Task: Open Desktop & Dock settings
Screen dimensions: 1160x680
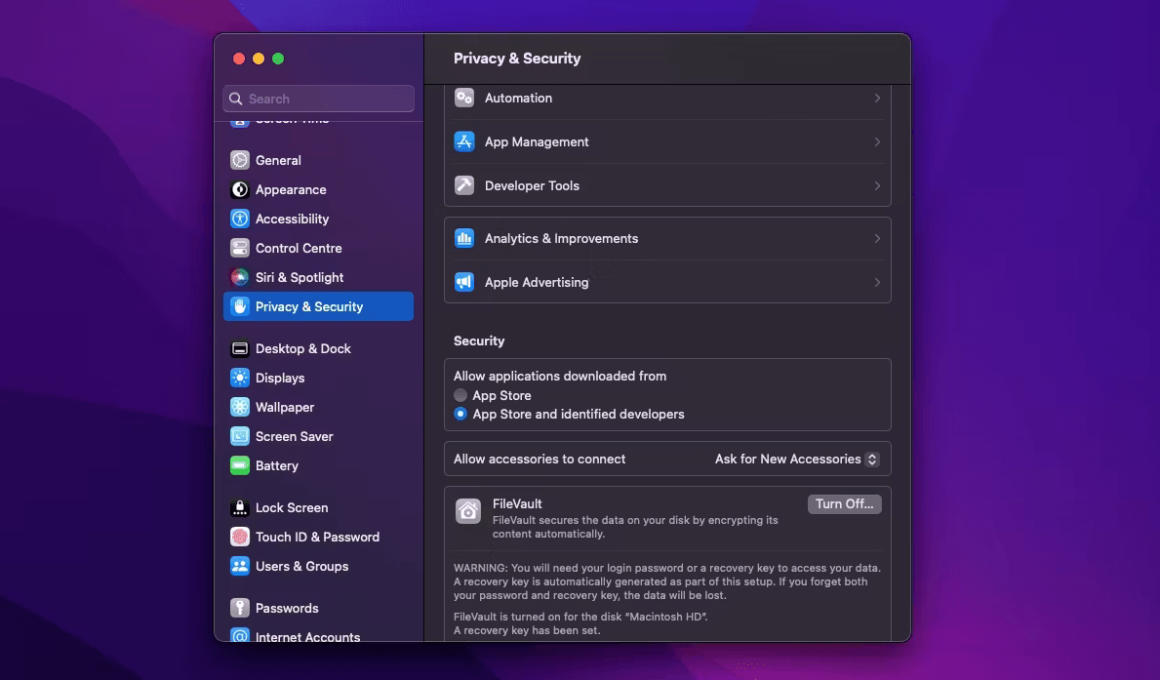Action: click(x=318, y=349)
